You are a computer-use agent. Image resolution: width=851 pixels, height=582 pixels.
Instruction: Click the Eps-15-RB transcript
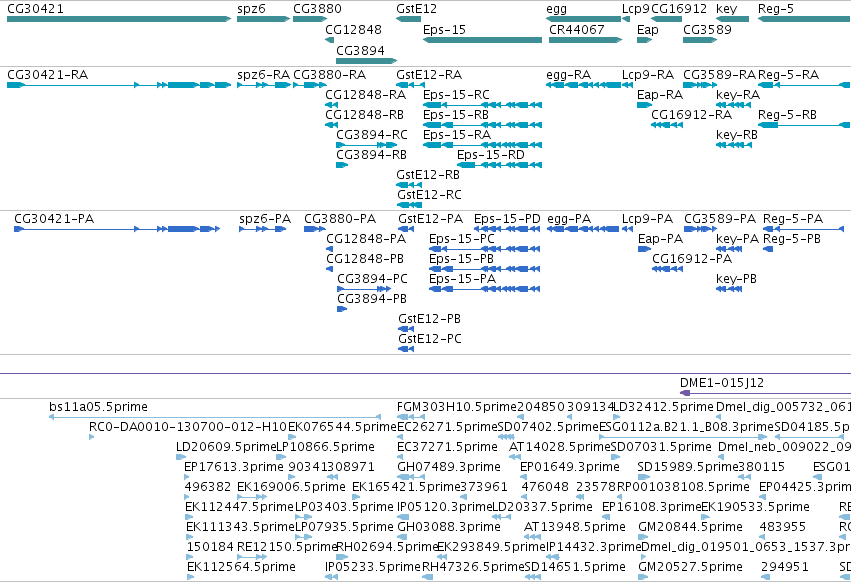(x=482, y=125)
